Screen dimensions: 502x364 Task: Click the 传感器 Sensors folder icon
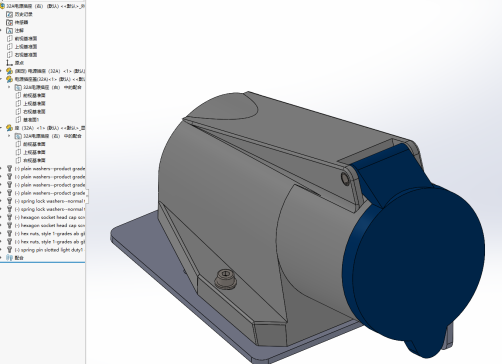pos(10,22)
